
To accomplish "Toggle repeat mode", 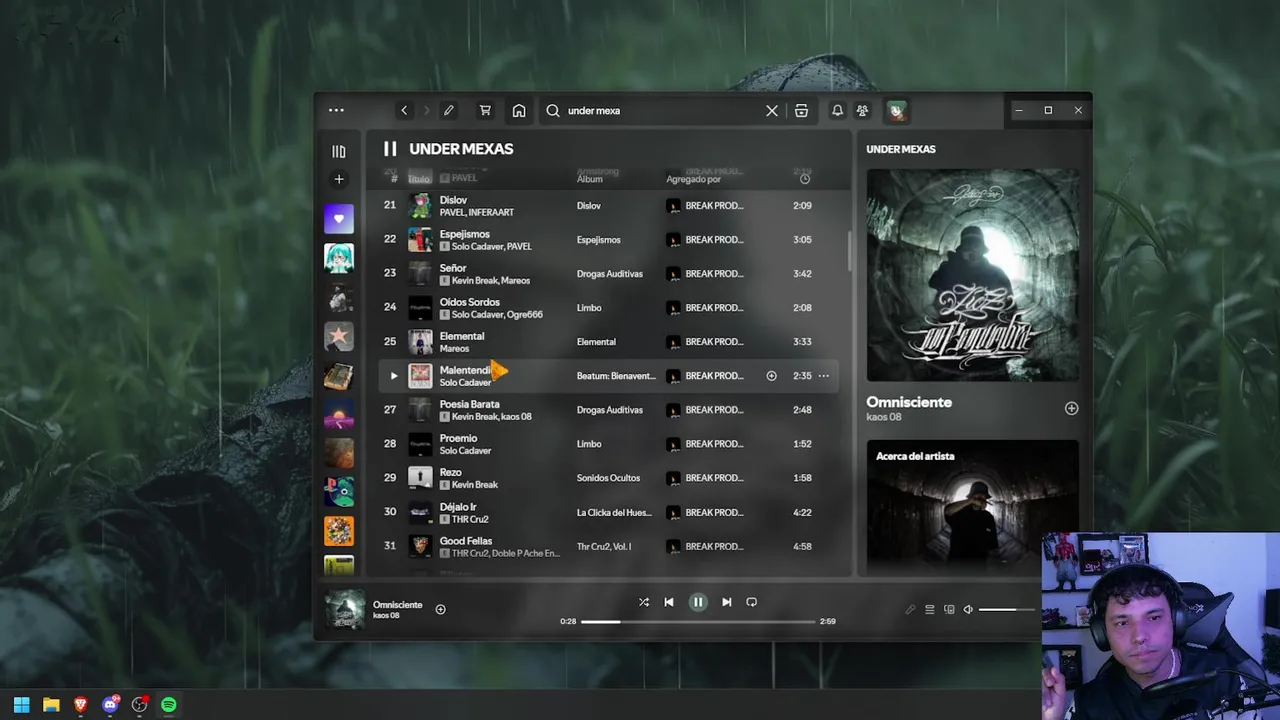I will [752, 602].
